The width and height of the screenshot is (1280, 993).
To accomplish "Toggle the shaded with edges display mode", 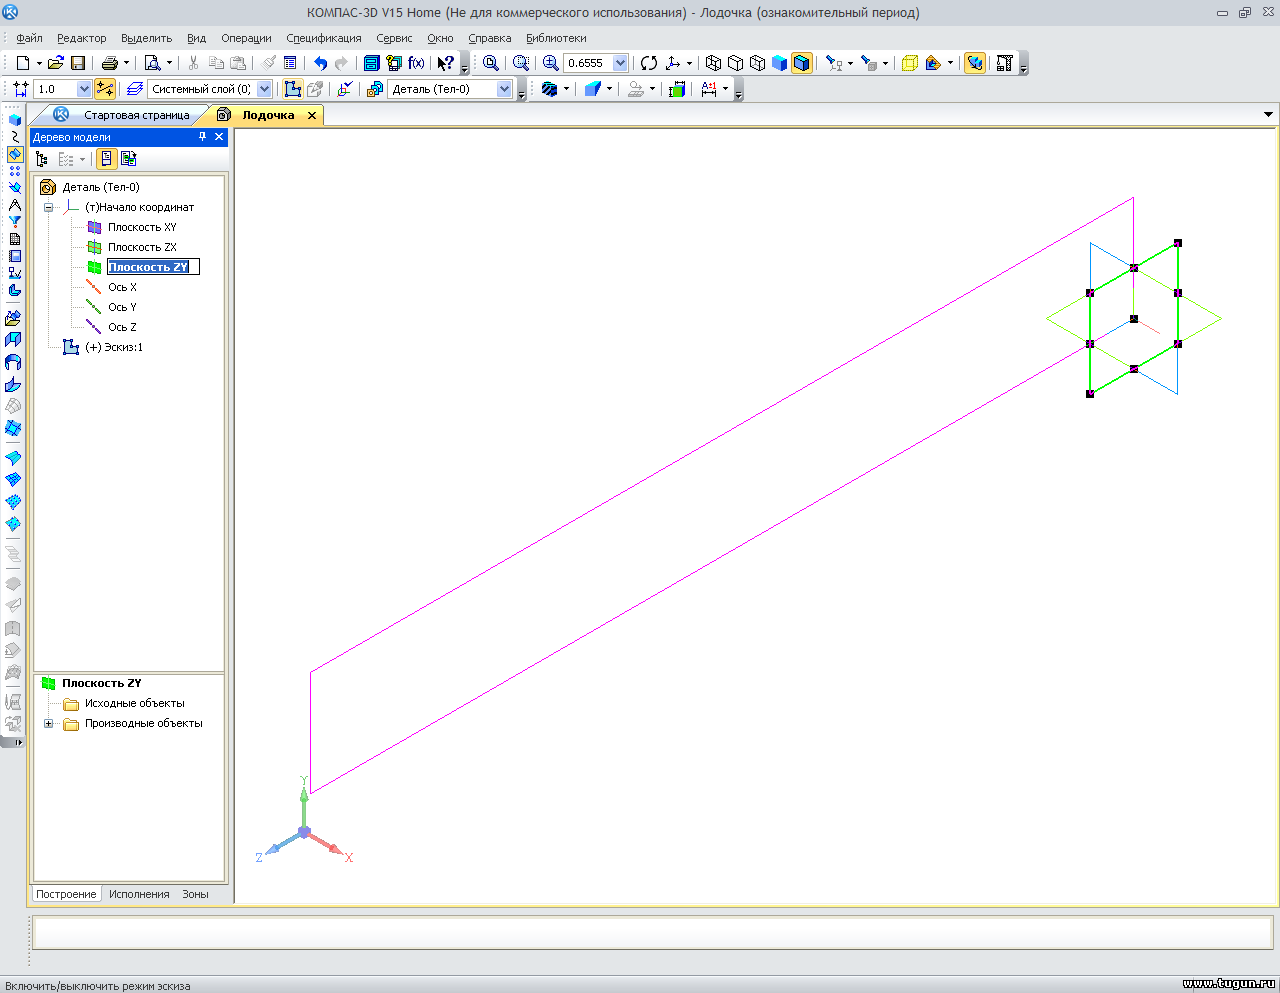I will point(802,63).
